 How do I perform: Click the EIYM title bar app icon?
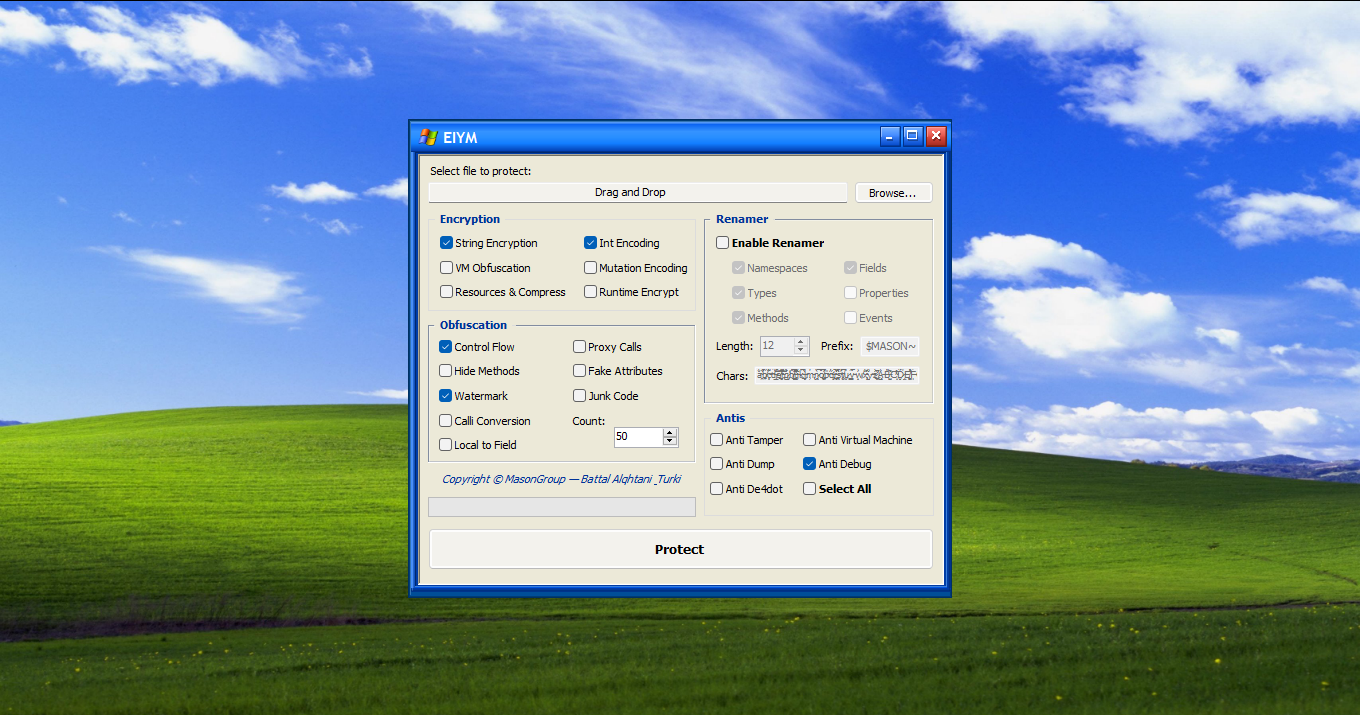(x=428, y=137)
